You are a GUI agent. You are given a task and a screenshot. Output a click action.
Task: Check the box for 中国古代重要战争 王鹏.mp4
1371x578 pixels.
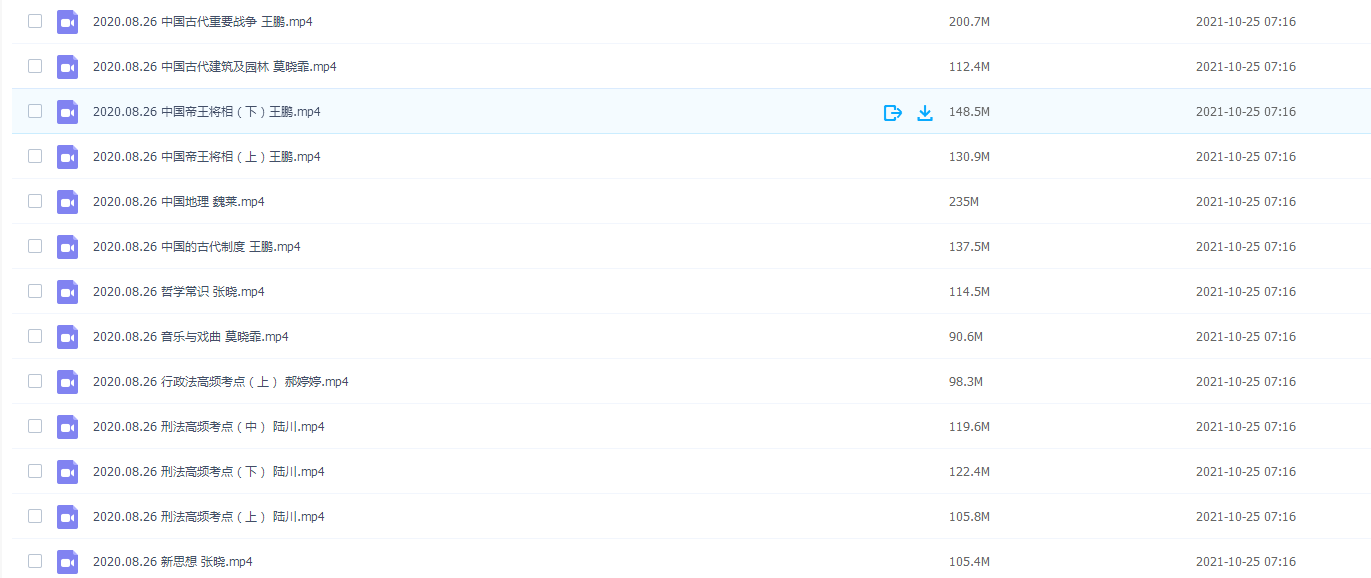pos(35,21)
